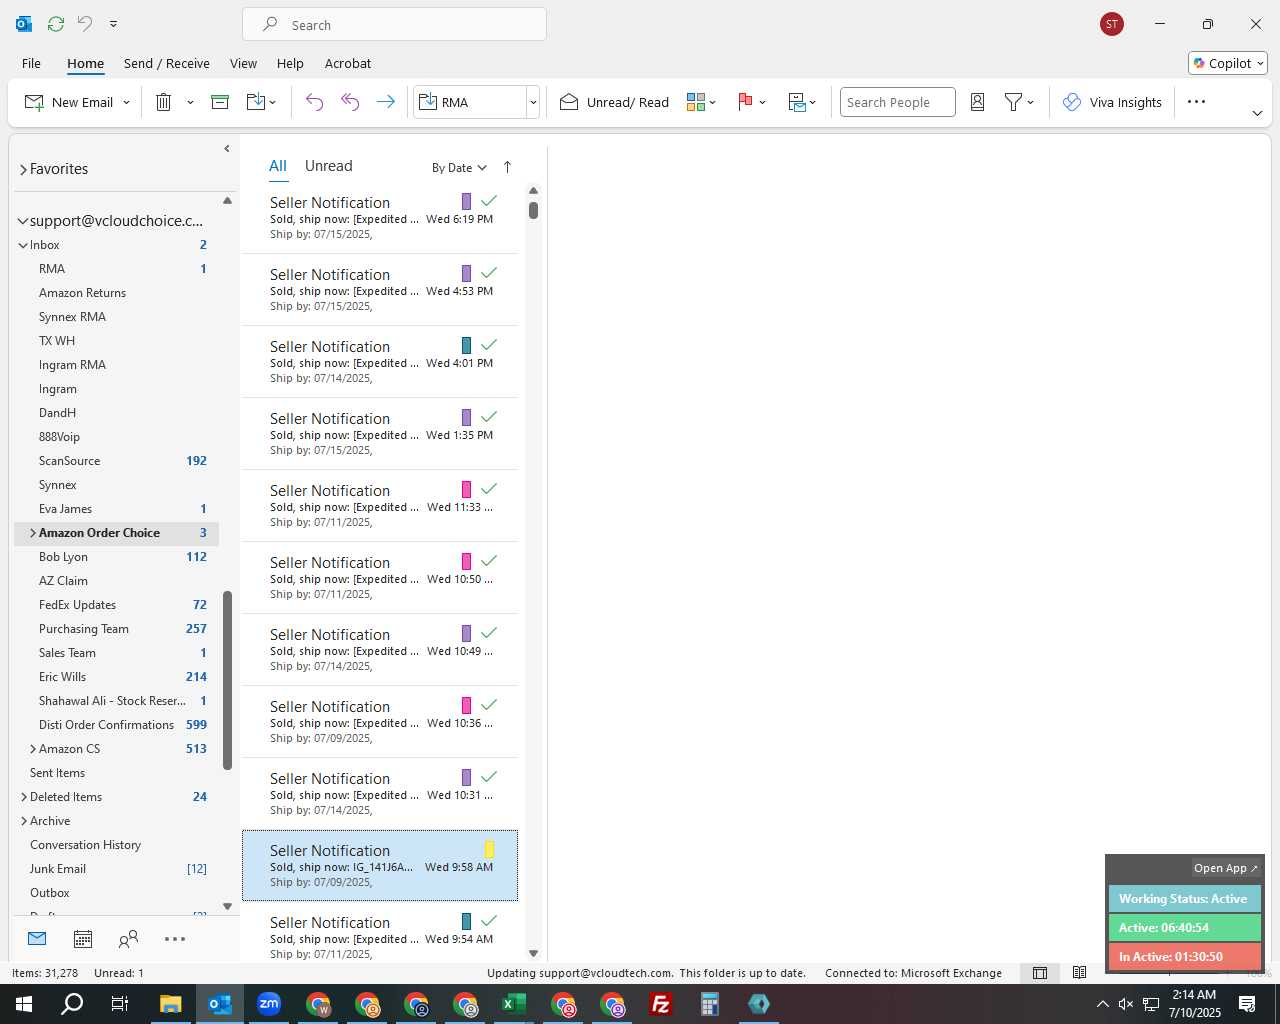
Task: Click the Undo icon in title bar
Action: (85, 23)
